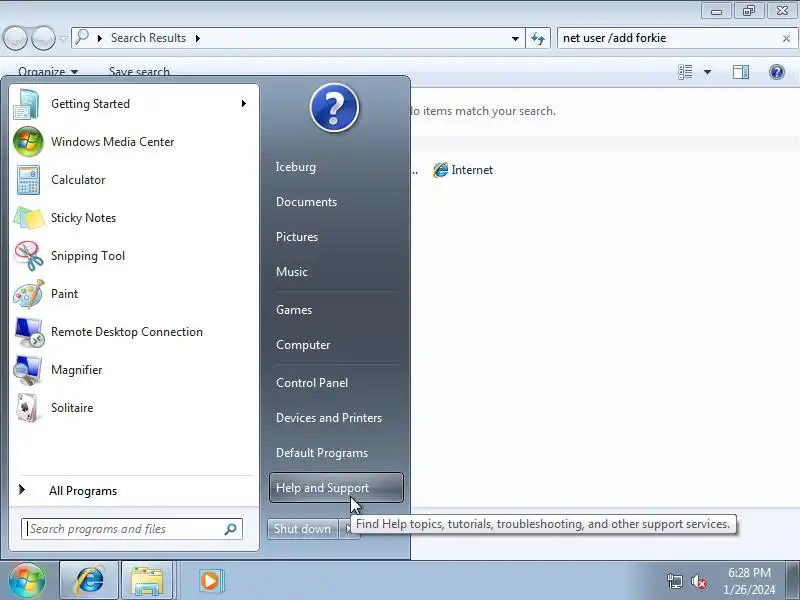
Task: Open the Paint palette icon
Action: (x=28, y=294)
